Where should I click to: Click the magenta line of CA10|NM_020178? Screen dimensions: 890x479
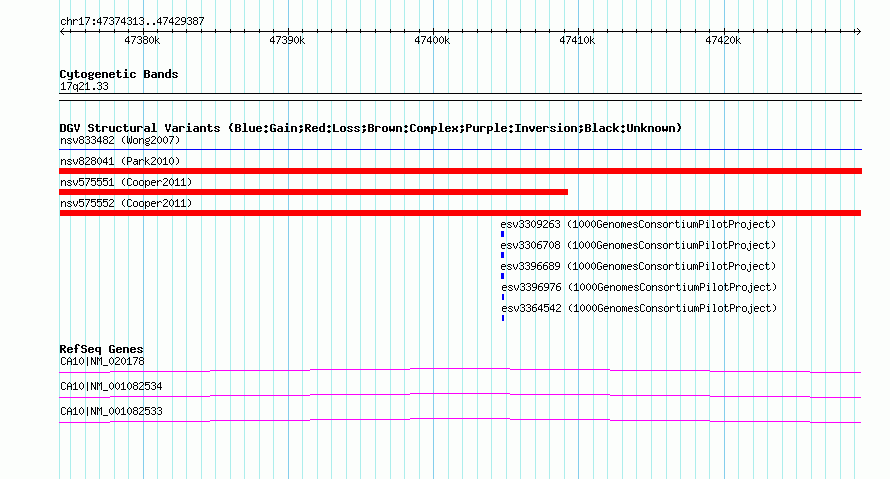[460, 371]
